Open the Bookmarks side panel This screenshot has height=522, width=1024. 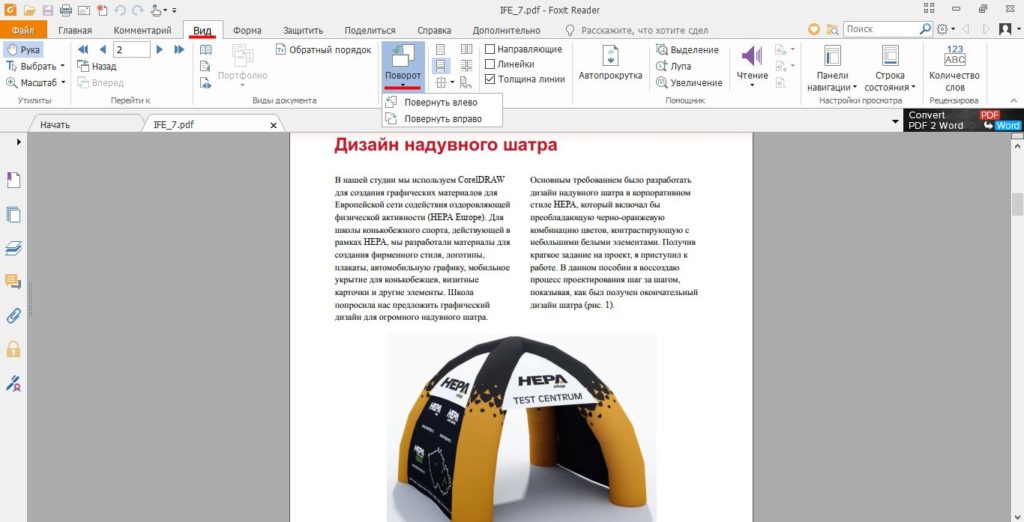[x=13, y=180]
